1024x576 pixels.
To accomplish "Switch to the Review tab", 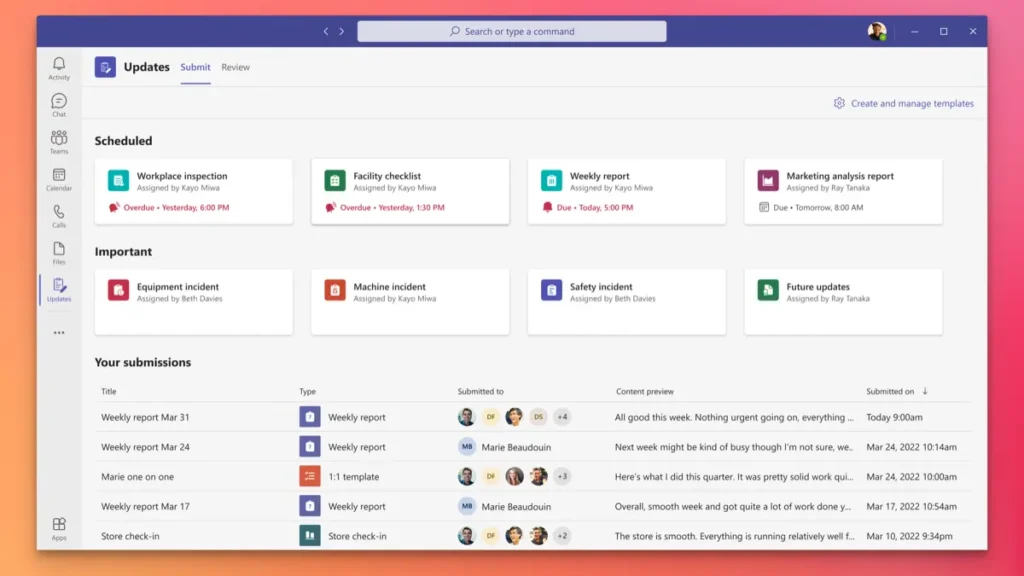I will pos(235,67).
